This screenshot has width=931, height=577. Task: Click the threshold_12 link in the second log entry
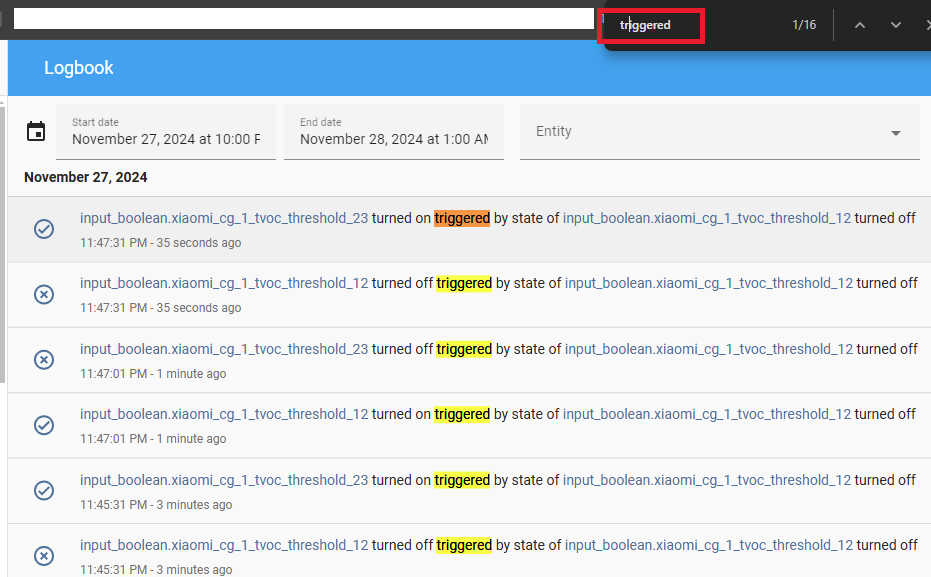[224, 283]
